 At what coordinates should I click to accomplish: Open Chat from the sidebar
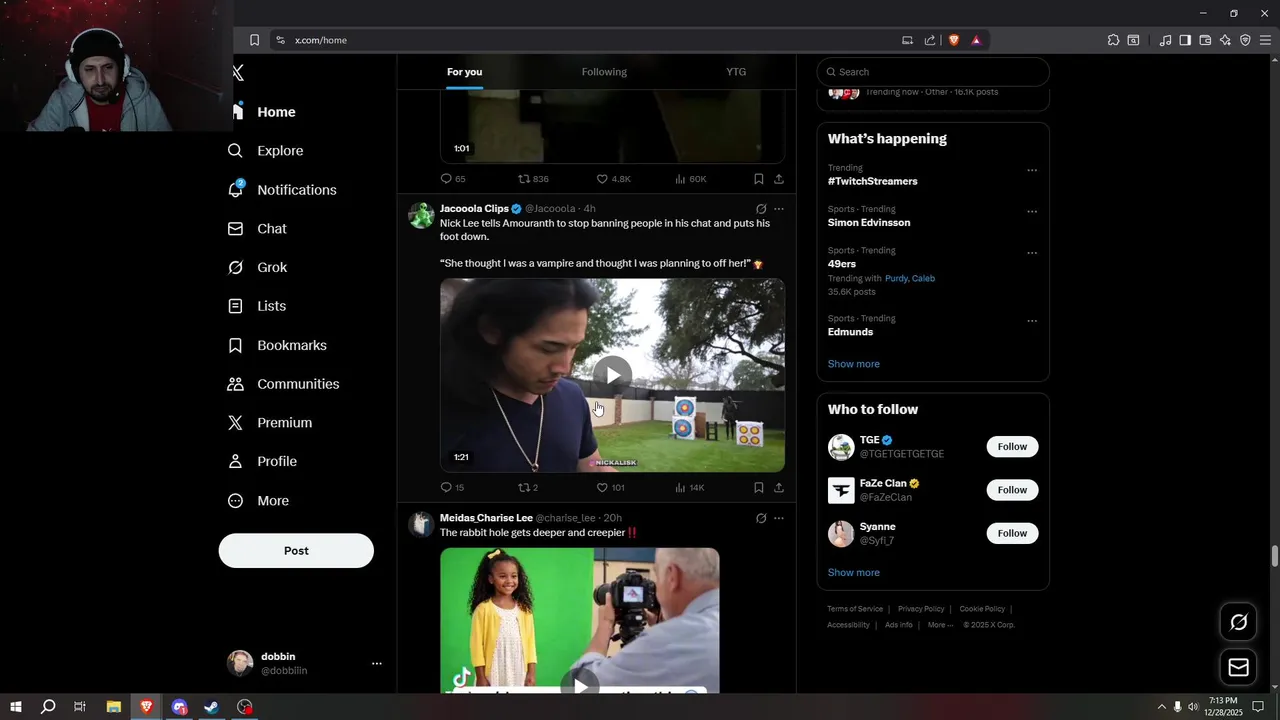tap(258, 229)
